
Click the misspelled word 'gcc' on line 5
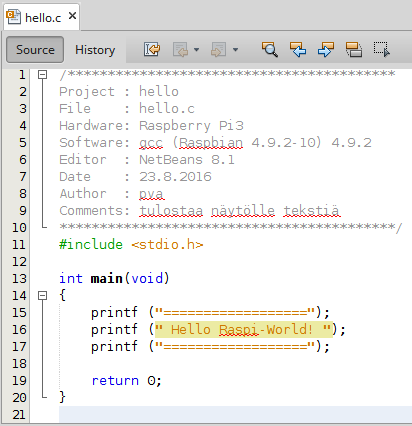151,143
